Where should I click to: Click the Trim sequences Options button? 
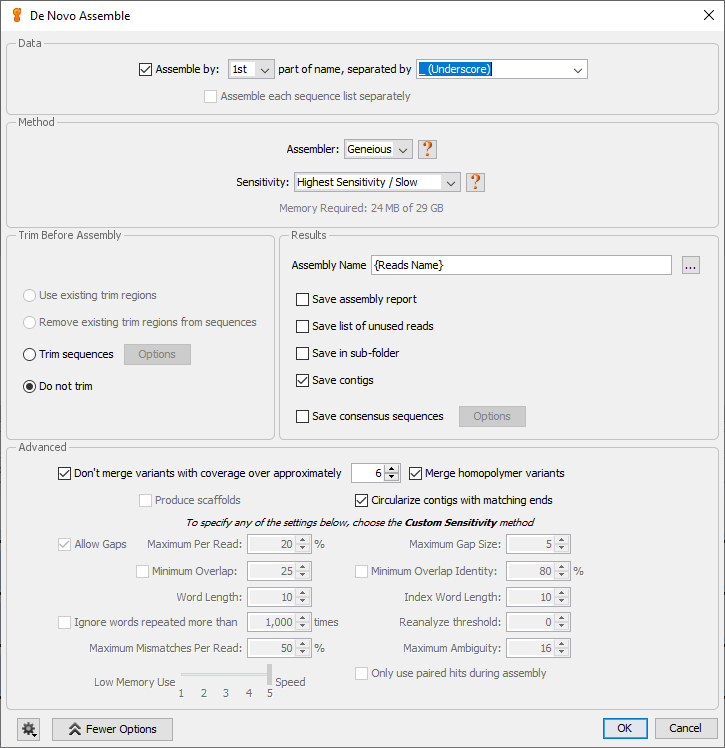[x=157, y=354]
